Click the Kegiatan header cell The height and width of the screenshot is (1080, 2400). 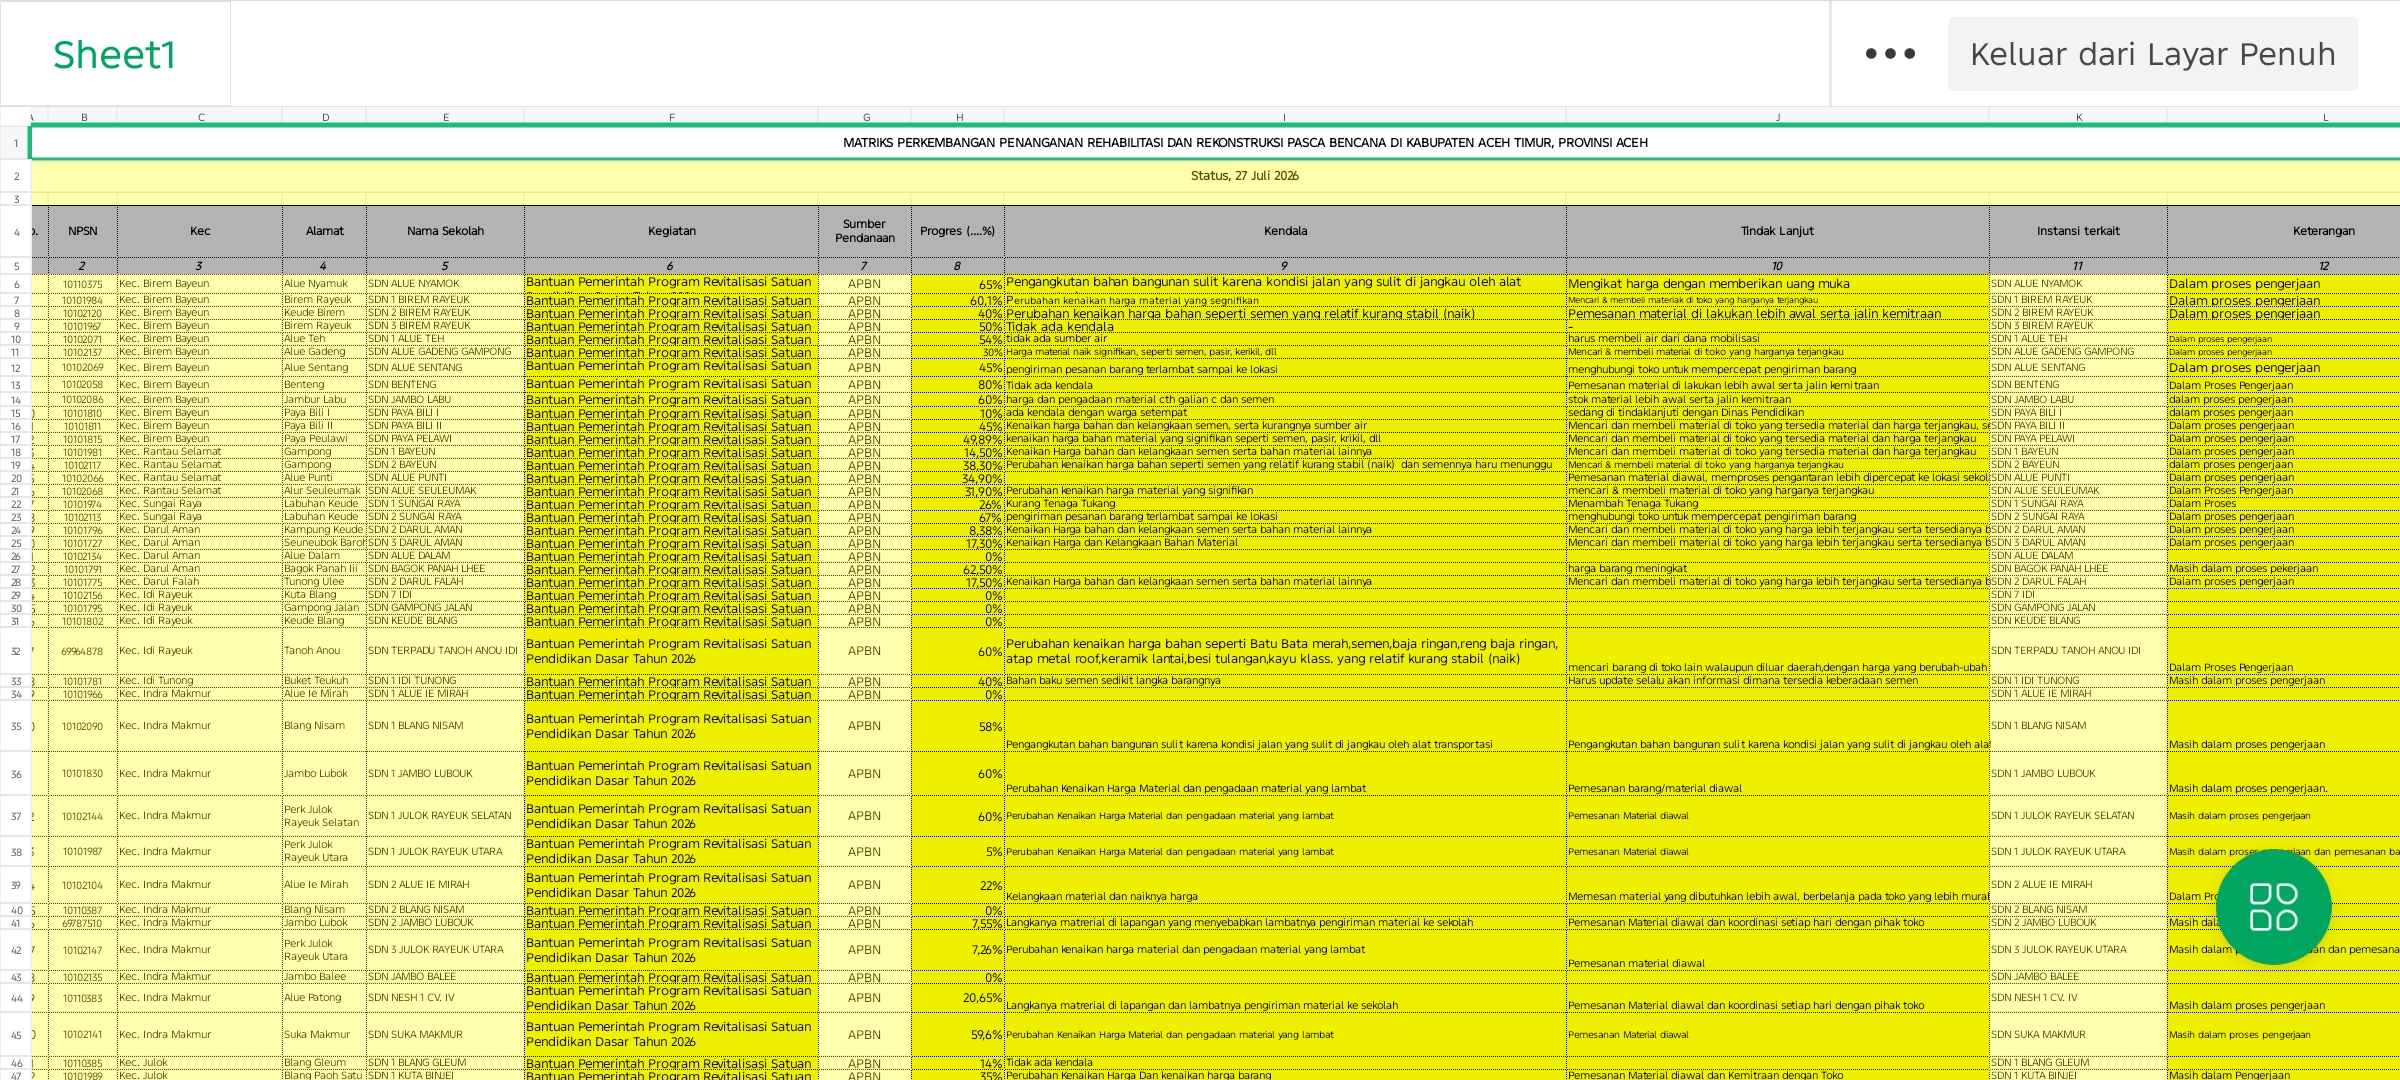pos(671,231)
